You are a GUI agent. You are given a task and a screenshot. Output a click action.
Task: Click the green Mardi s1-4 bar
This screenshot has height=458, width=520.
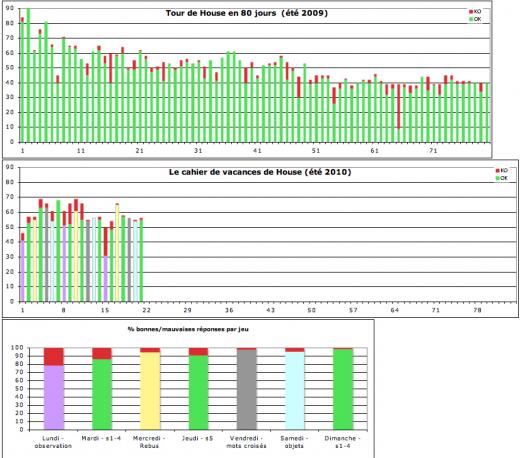tap(102, 394)
